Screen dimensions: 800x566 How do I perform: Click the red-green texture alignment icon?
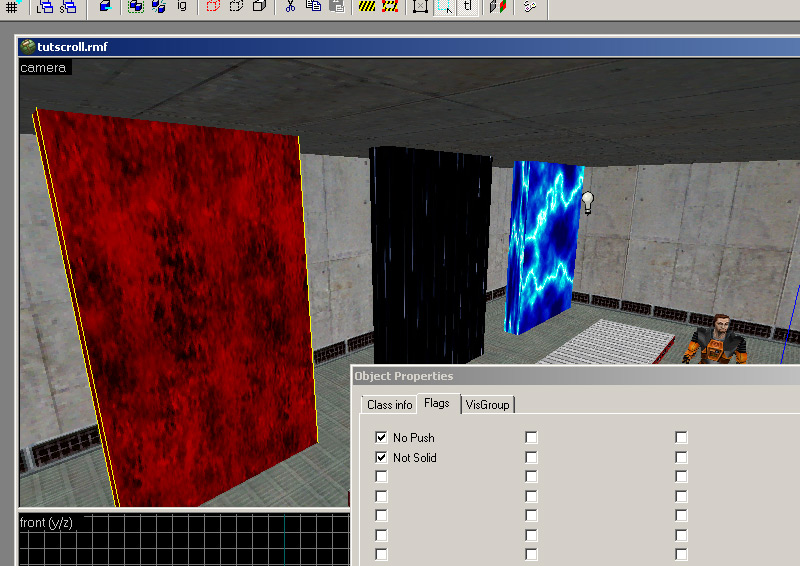[x=498, y=6]
